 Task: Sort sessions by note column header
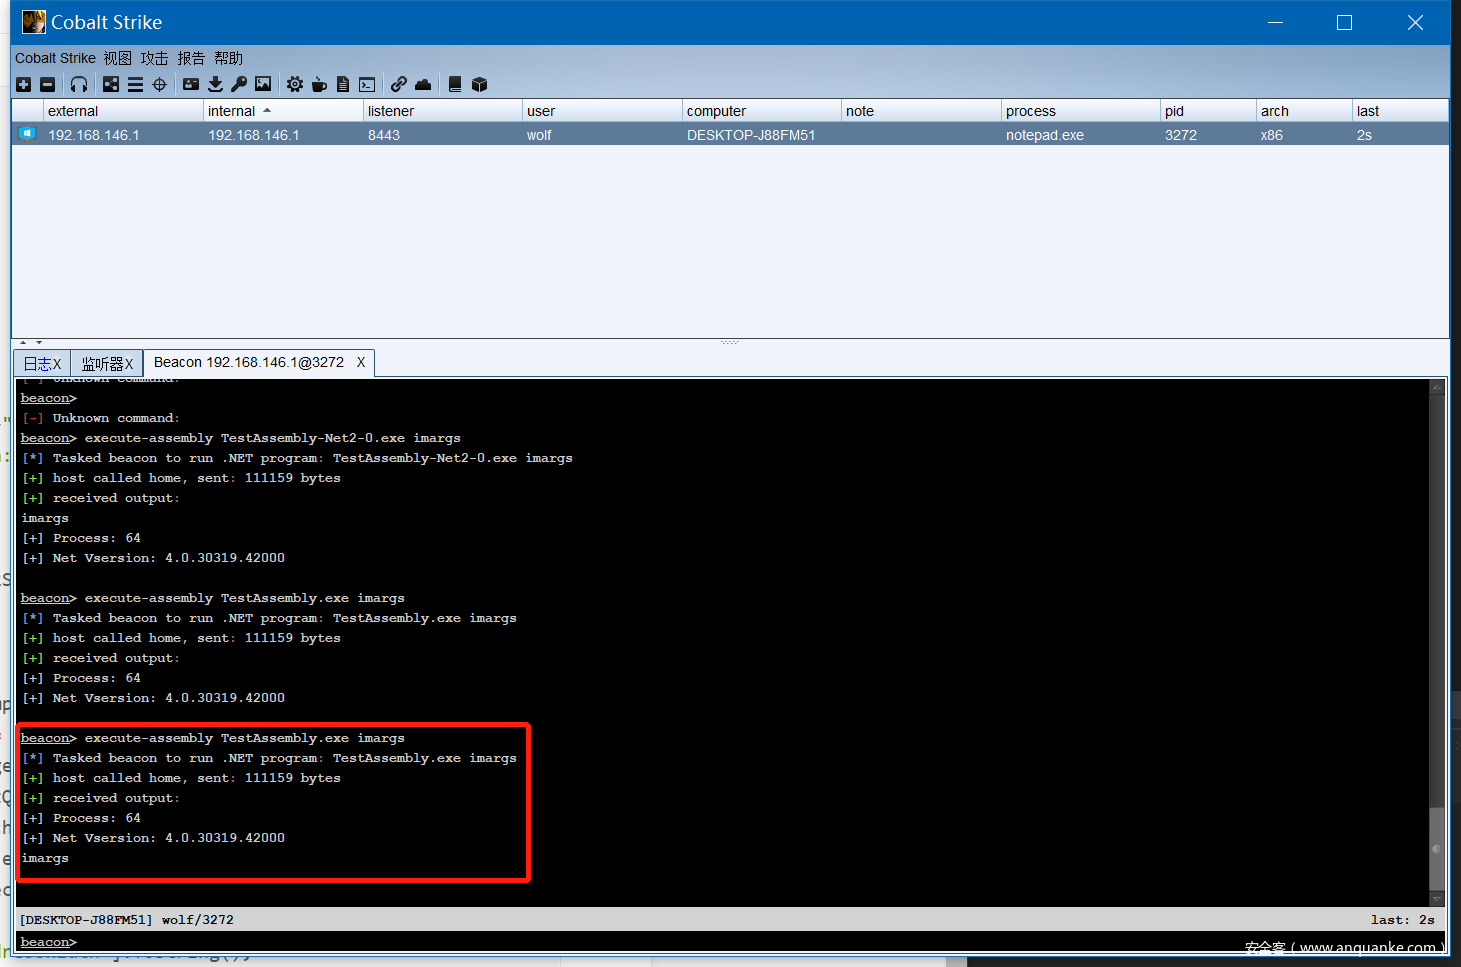(x=921, y=111)
